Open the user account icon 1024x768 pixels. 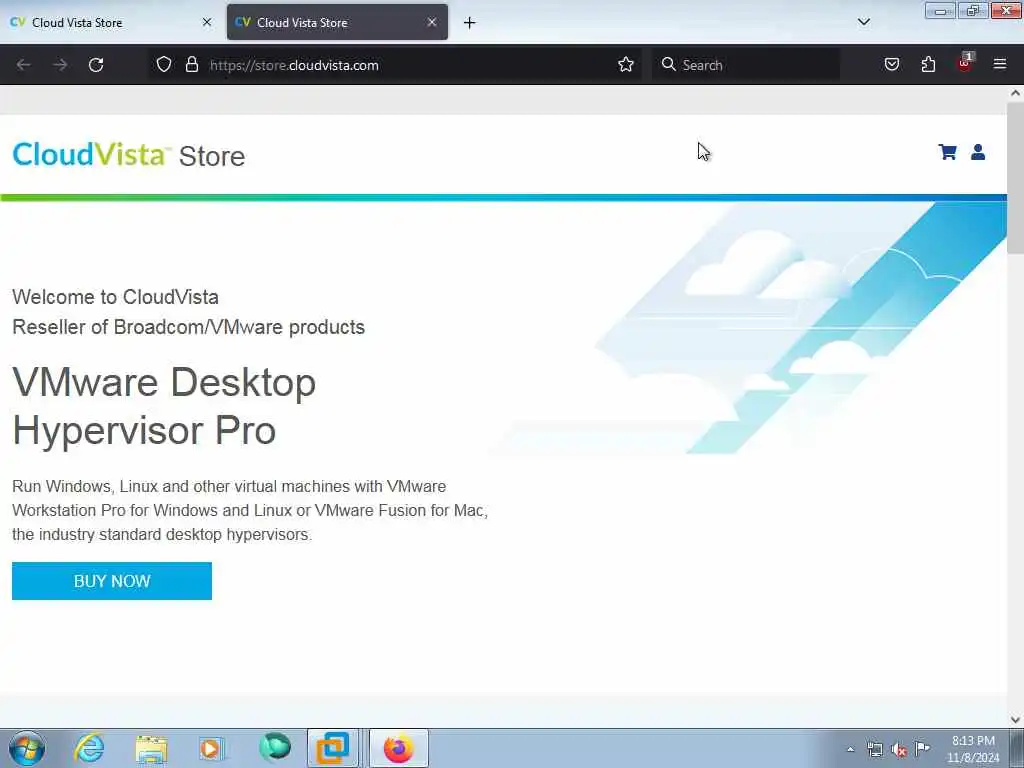(978, 152)
